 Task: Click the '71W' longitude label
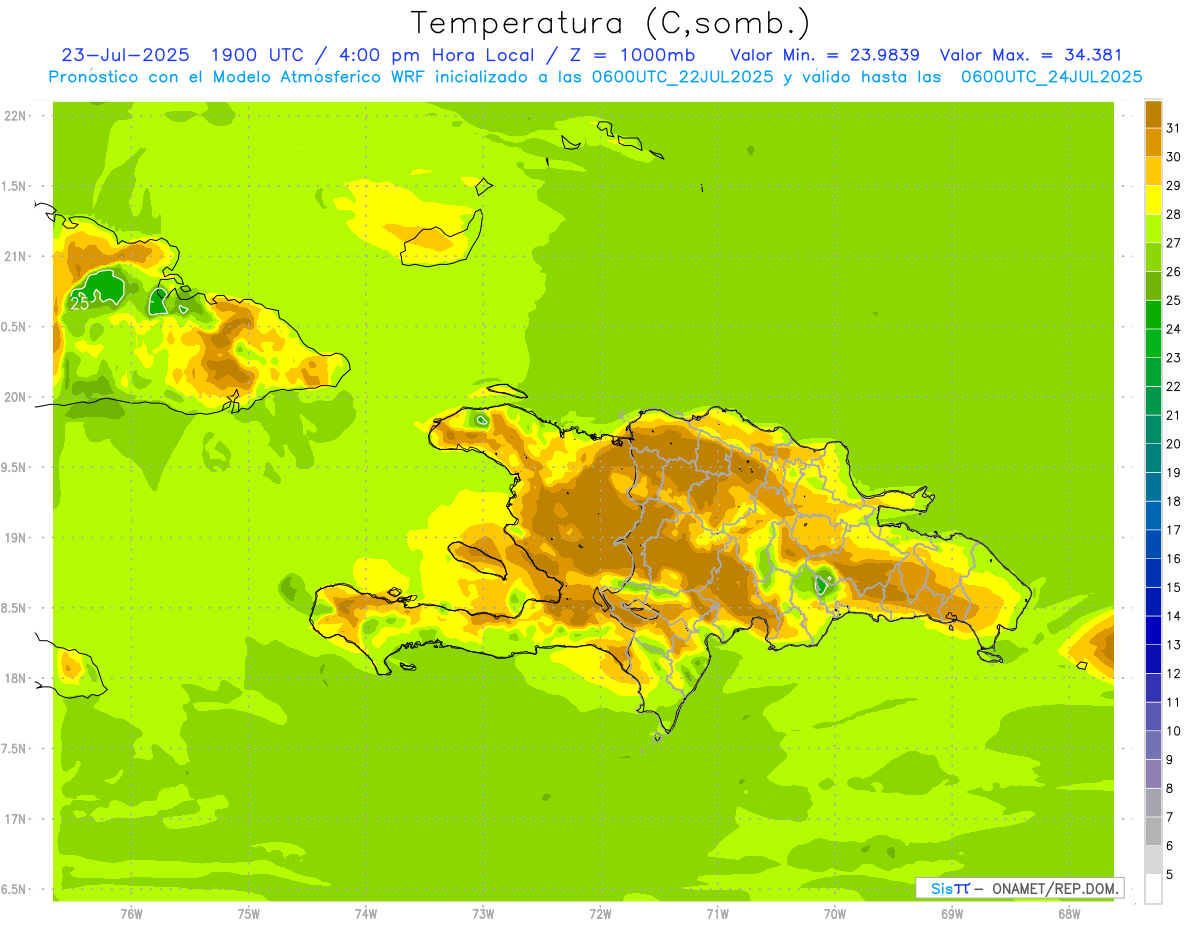717,913
